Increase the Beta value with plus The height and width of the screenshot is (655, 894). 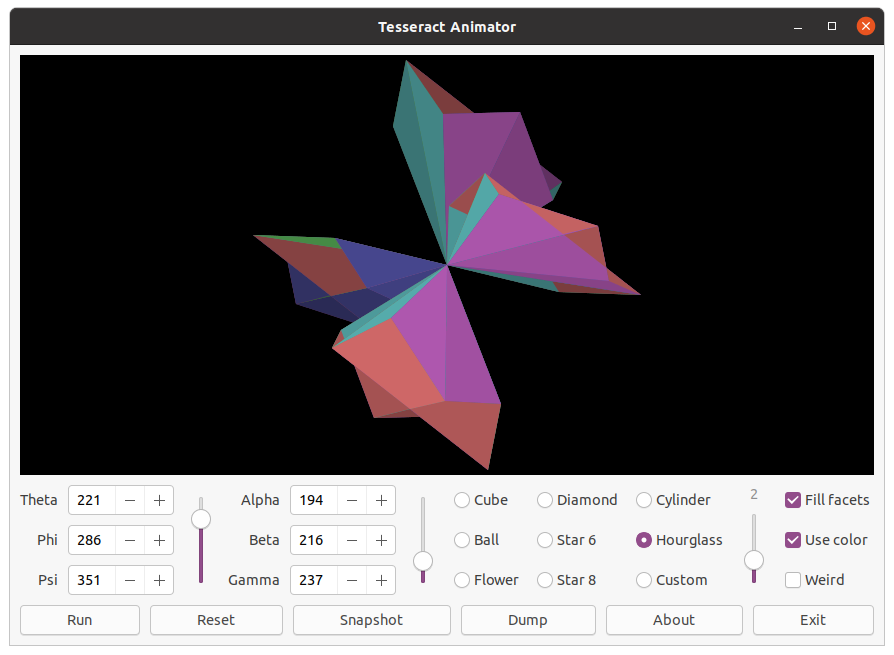point(381,540)
